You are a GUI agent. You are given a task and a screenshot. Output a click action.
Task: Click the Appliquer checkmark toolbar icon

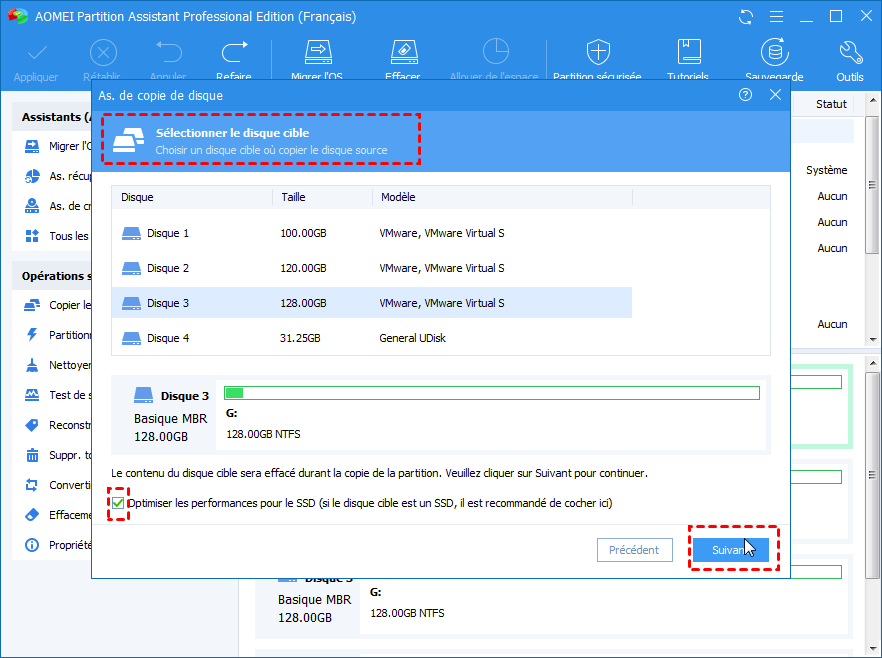pos(37,53)
